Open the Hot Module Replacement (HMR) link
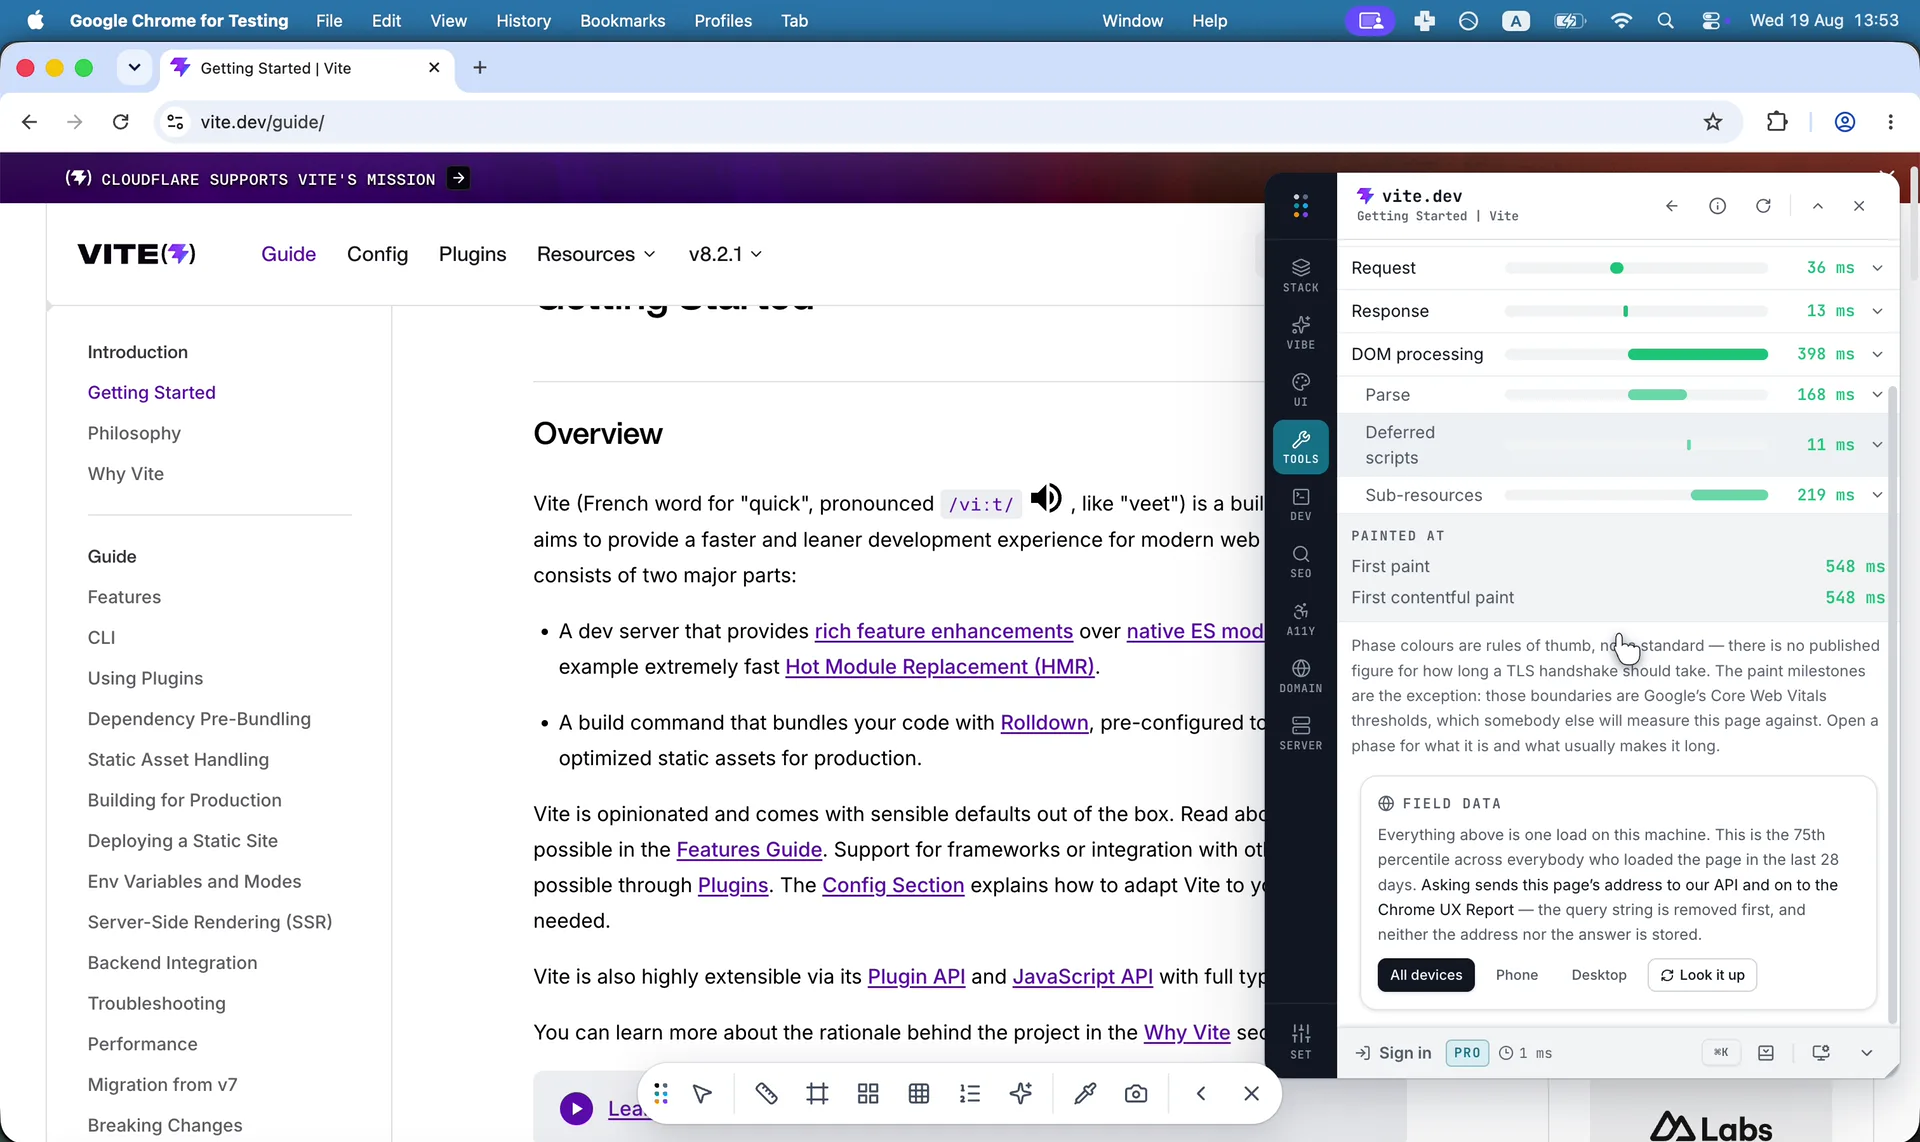This screenshot has height=1142, width=1920. tap(940, 667)
